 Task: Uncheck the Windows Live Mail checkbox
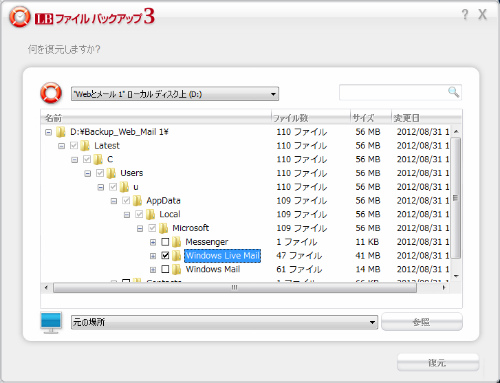coord(165,256)
